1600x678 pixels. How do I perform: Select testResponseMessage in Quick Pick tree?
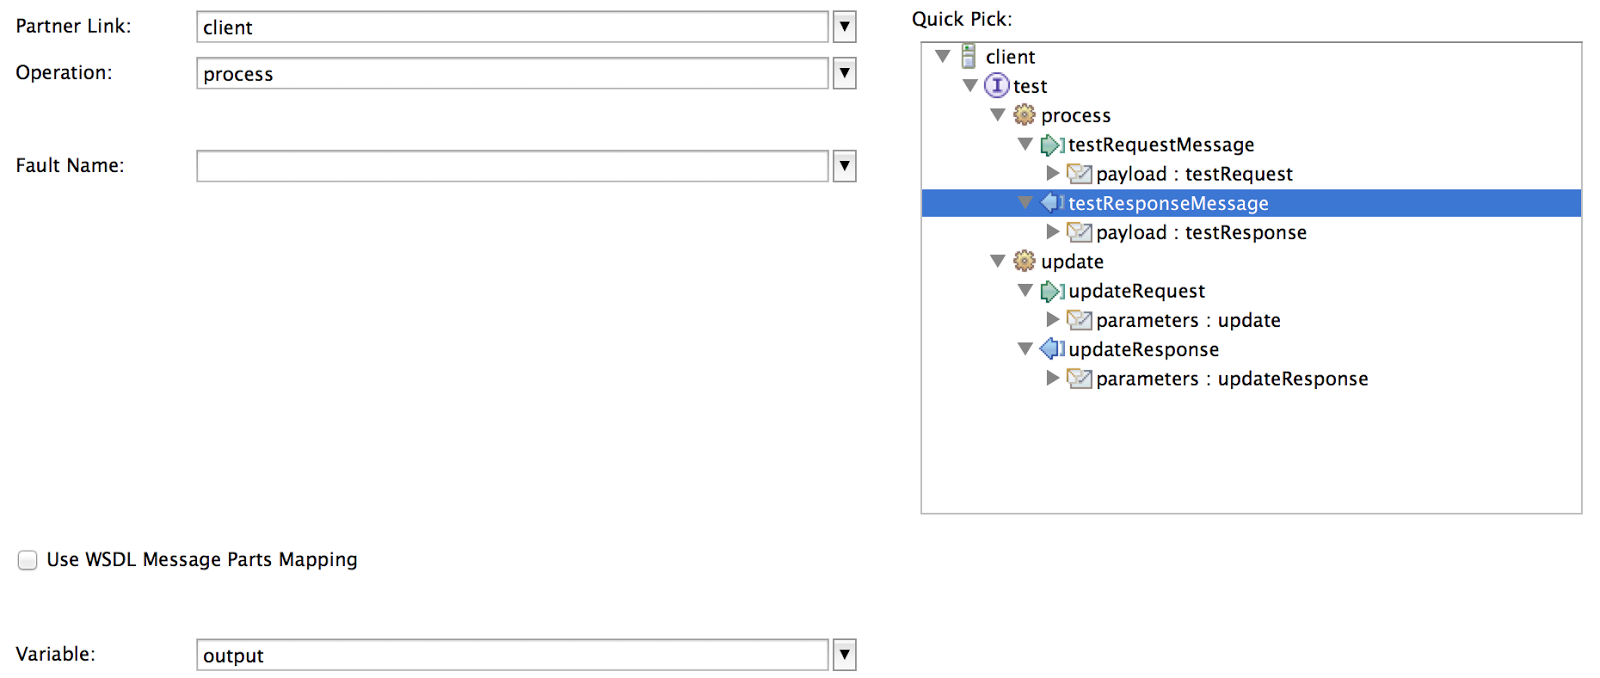pyautogui.click(x=1168, y=203)
